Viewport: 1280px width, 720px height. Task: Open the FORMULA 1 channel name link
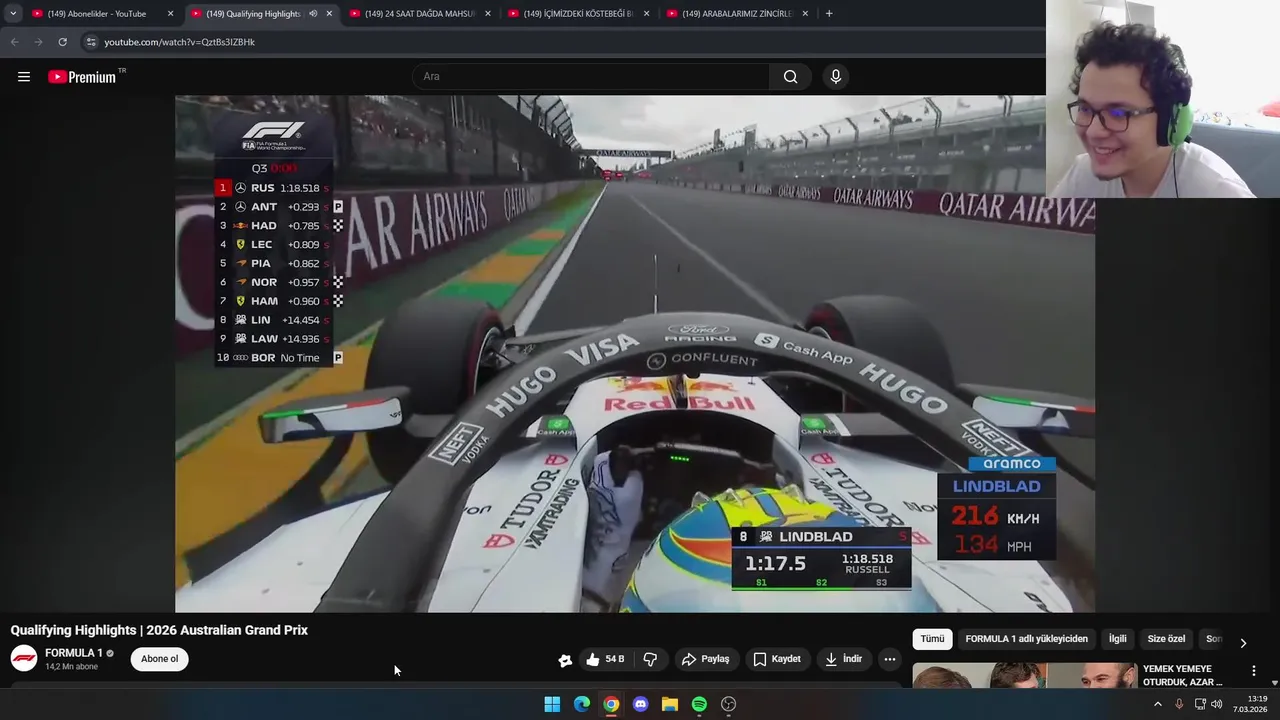[74, 653]
